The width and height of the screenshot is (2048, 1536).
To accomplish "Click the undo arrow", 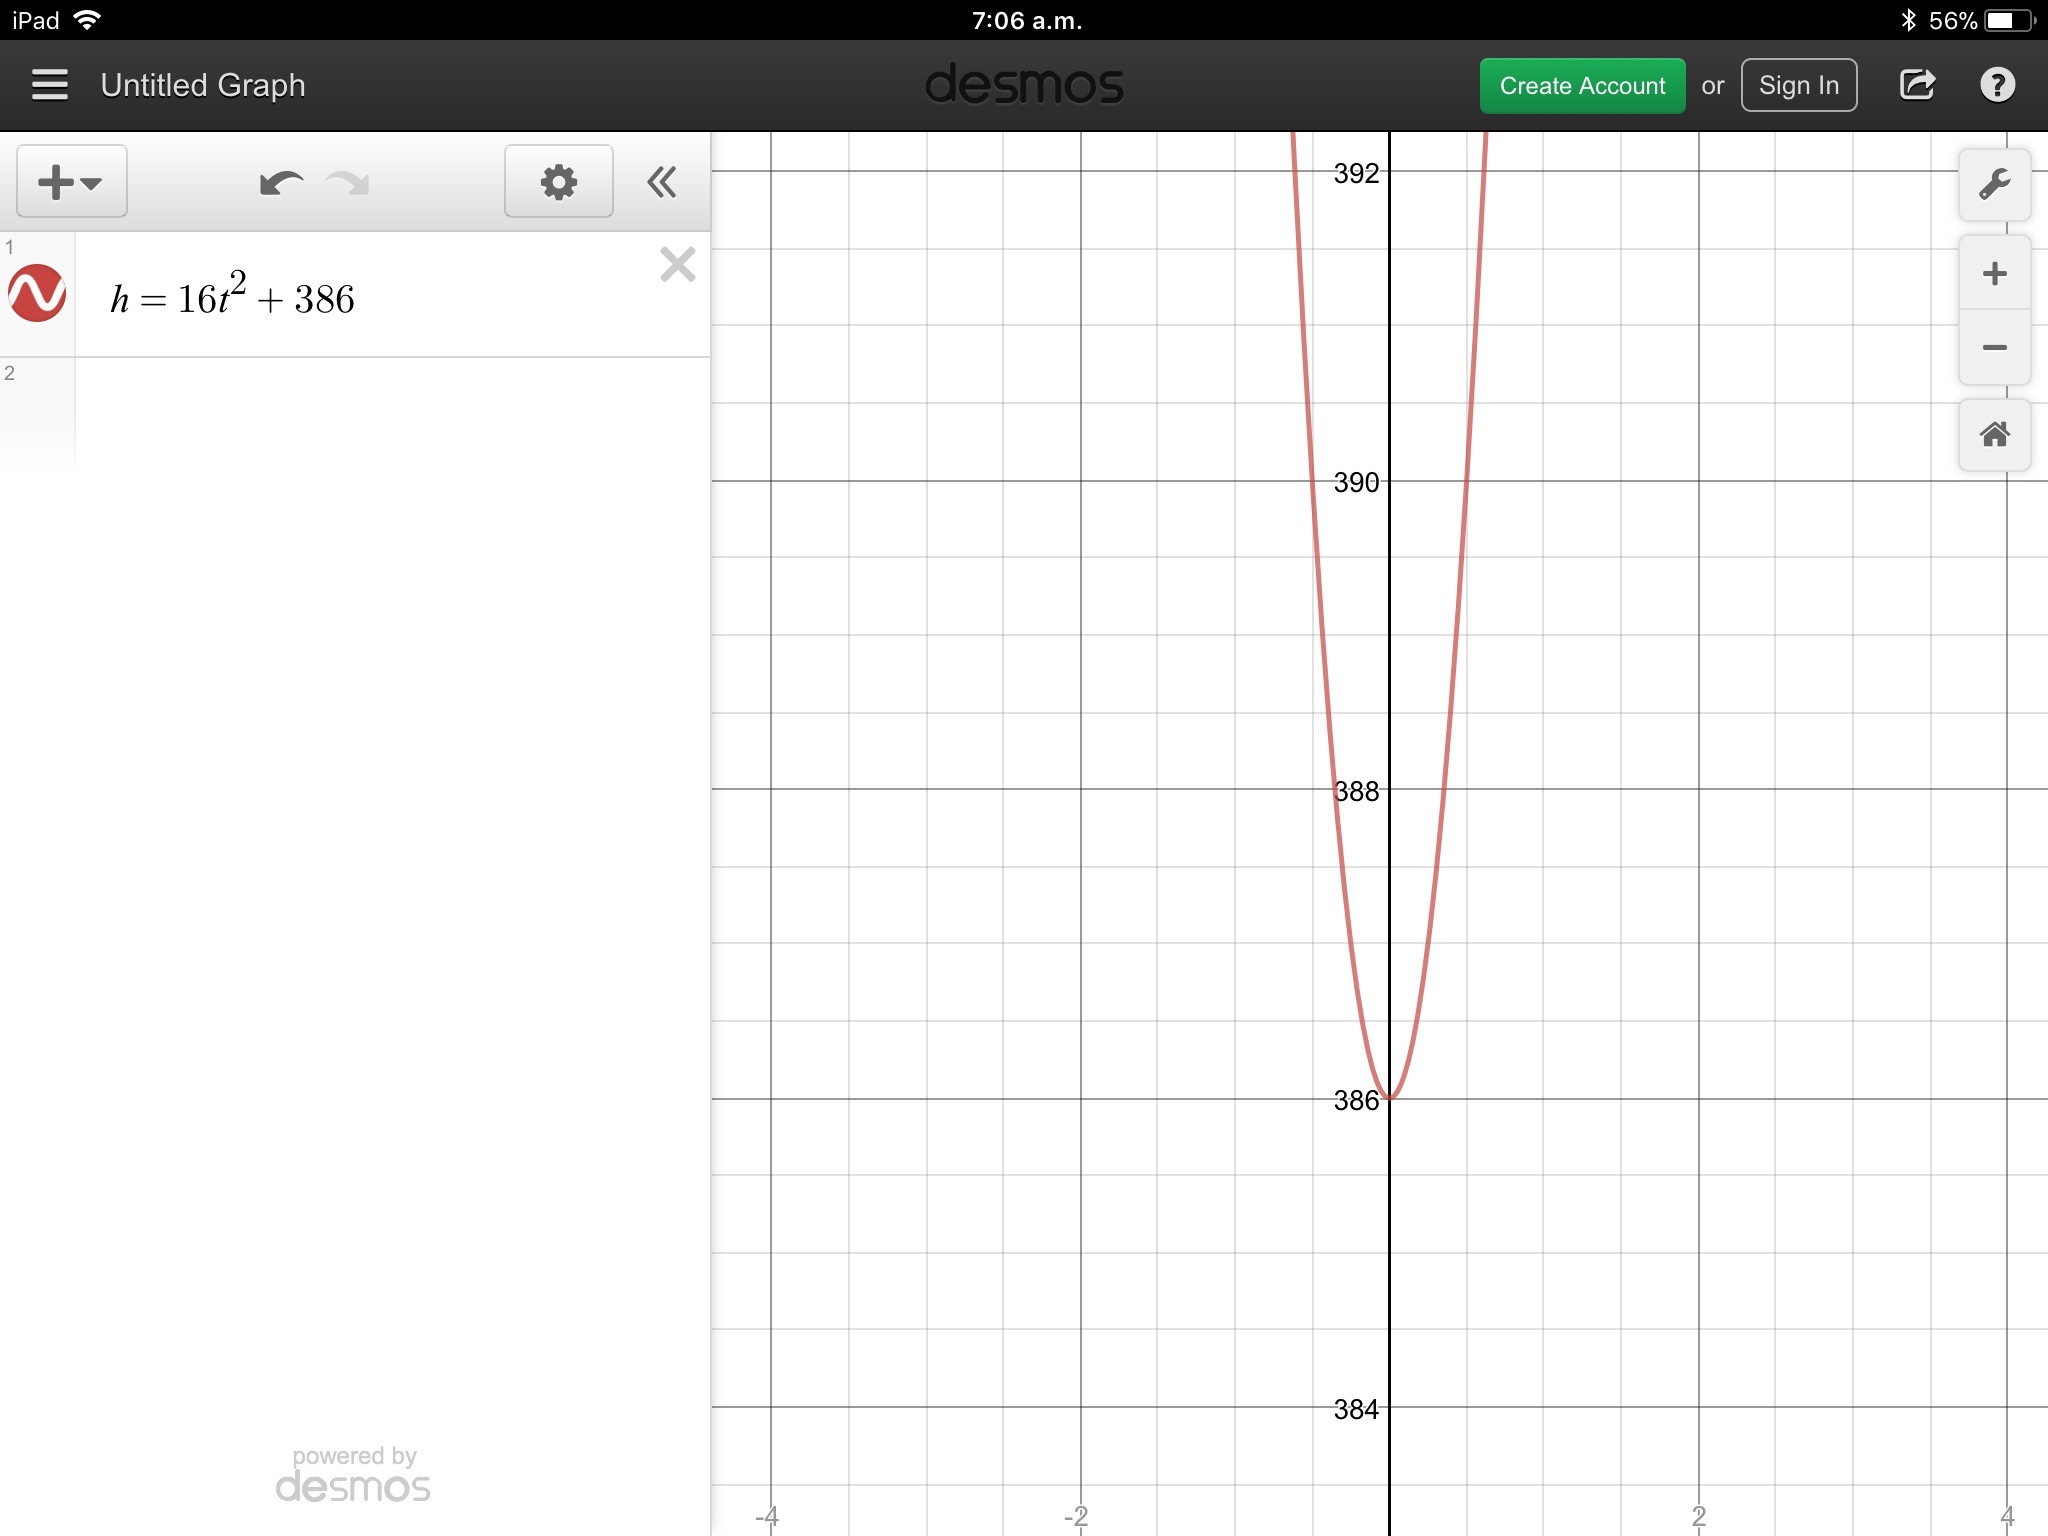I will (281, 183).
